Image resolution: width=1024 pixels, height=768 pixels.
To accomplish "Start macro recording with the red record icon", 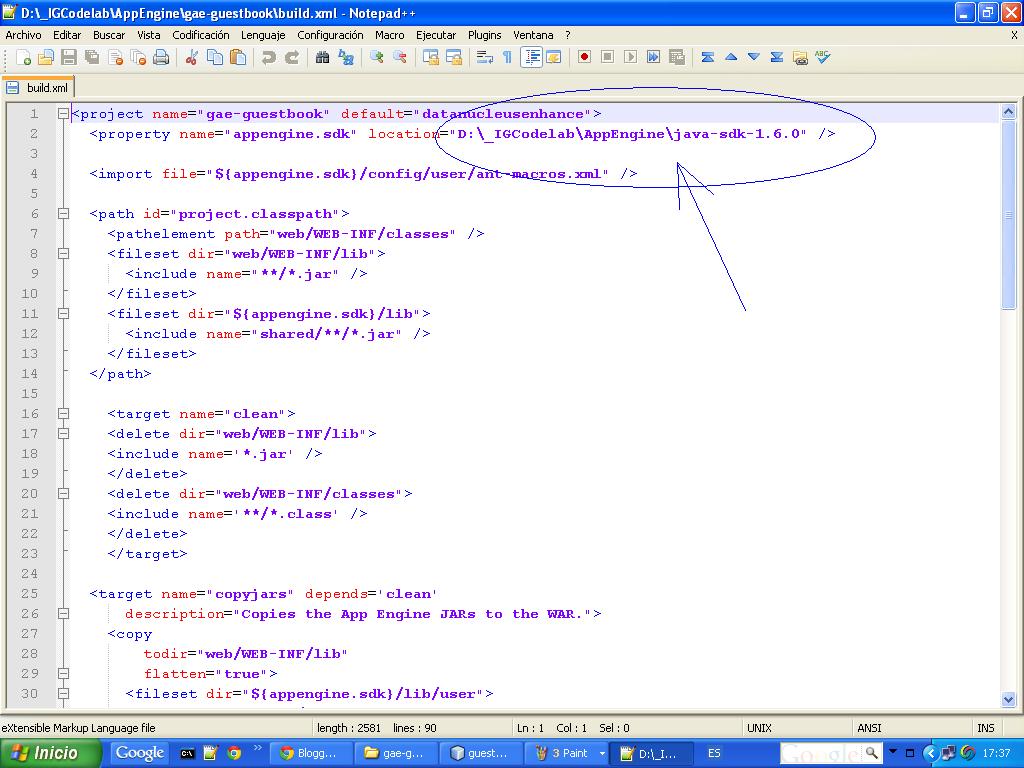I will [584, 58].
